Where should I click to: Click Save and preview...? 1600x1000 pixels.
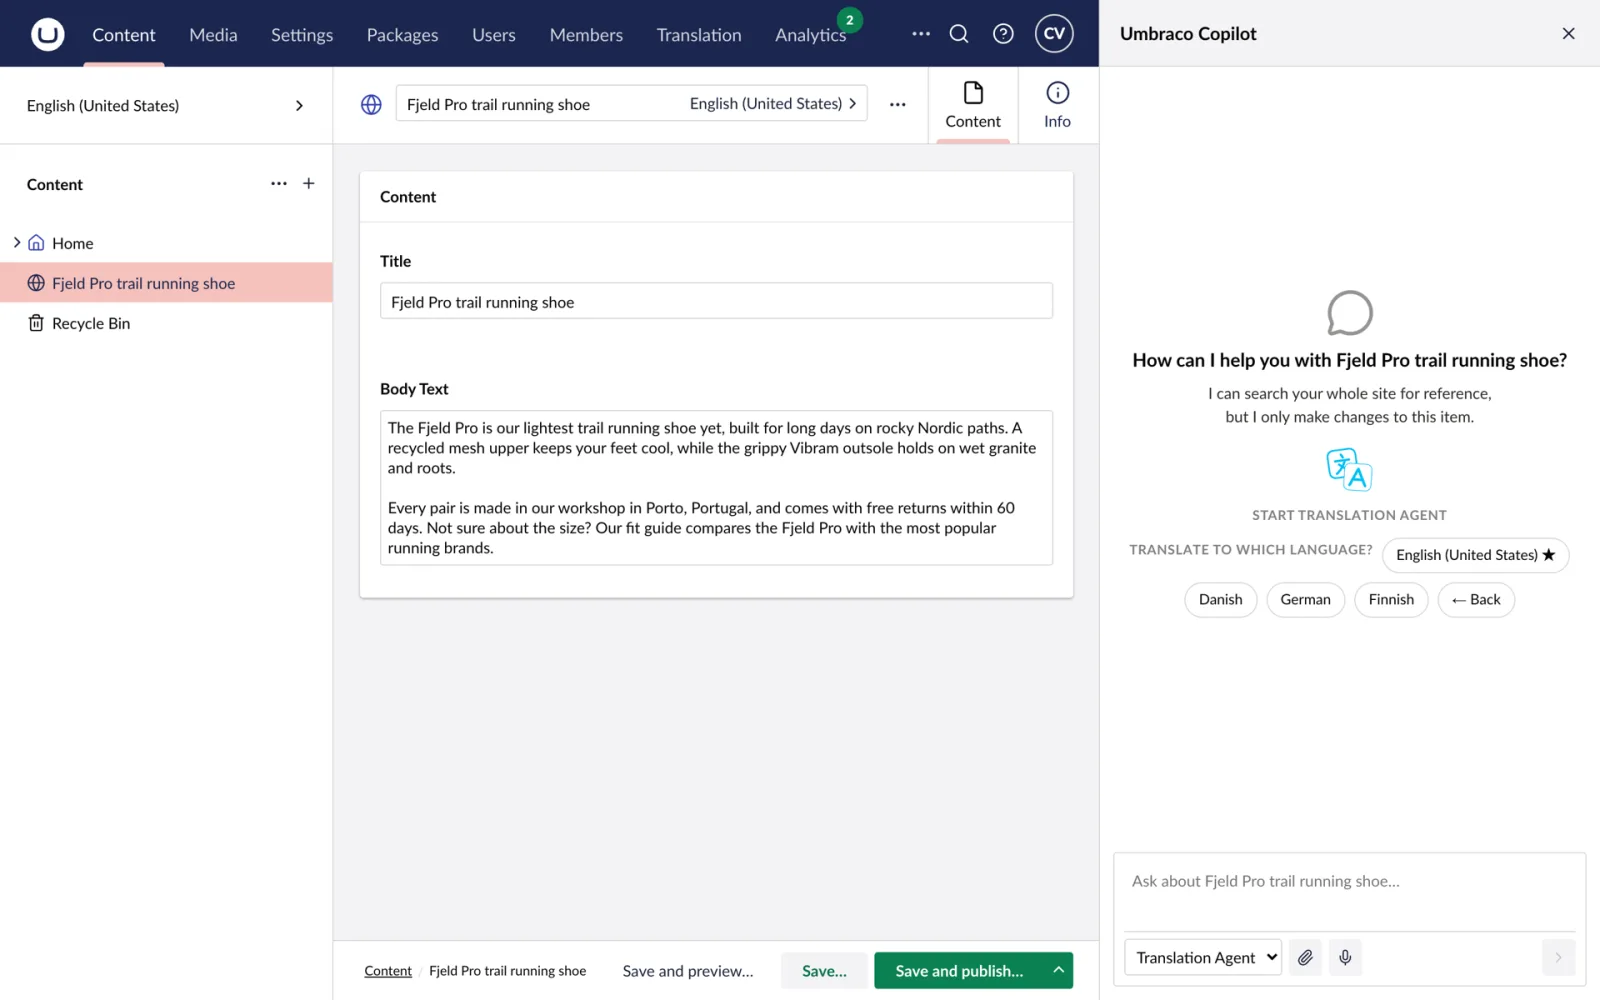click(x=688, y=970)
